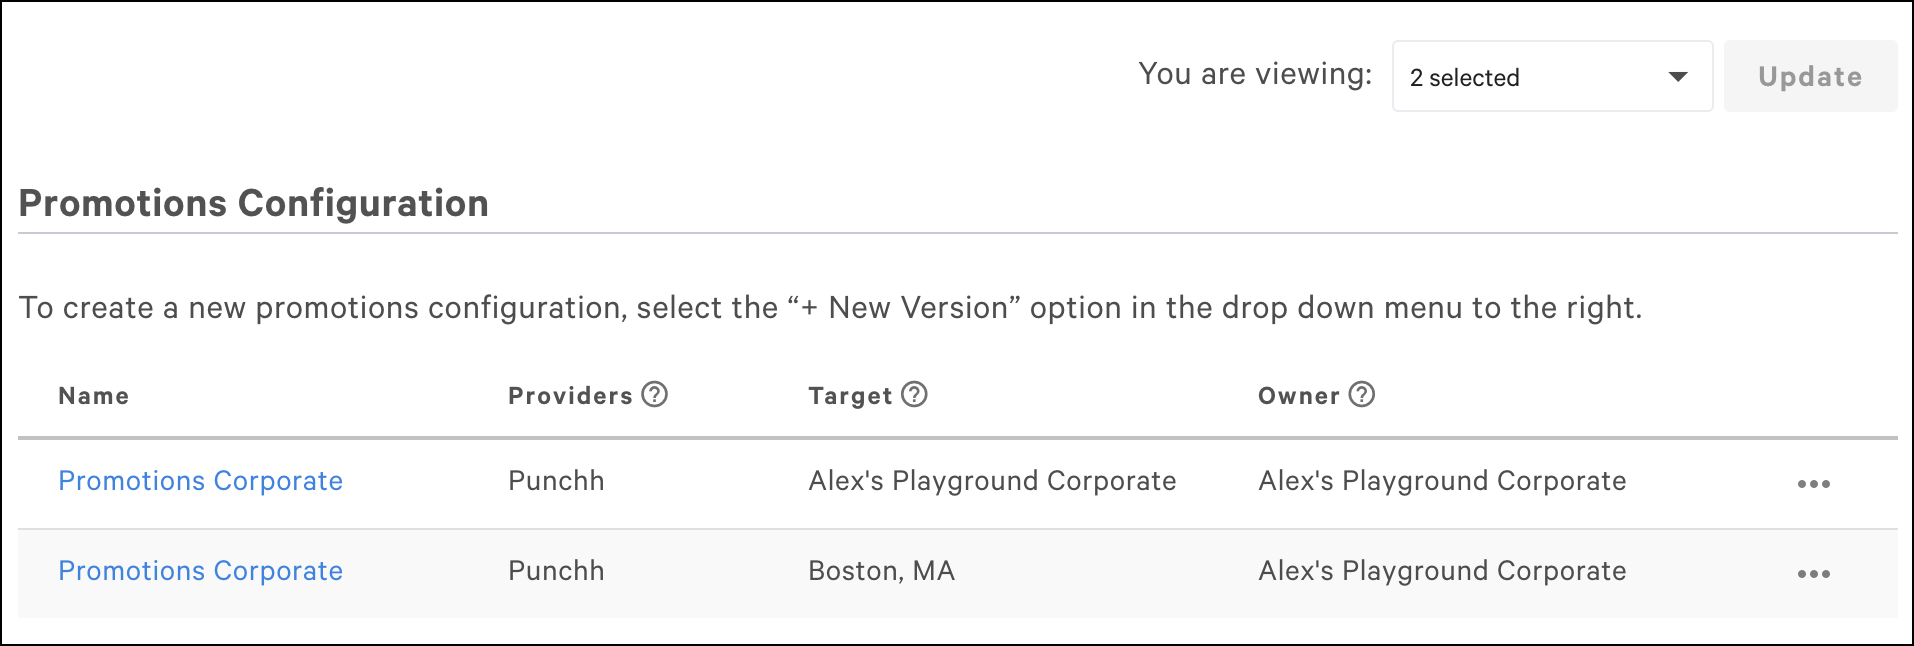Click the Providers help question-mark icon
The height and width of the screenshot is (646, 1914).
pyautogui.click(x=655, y=395)
